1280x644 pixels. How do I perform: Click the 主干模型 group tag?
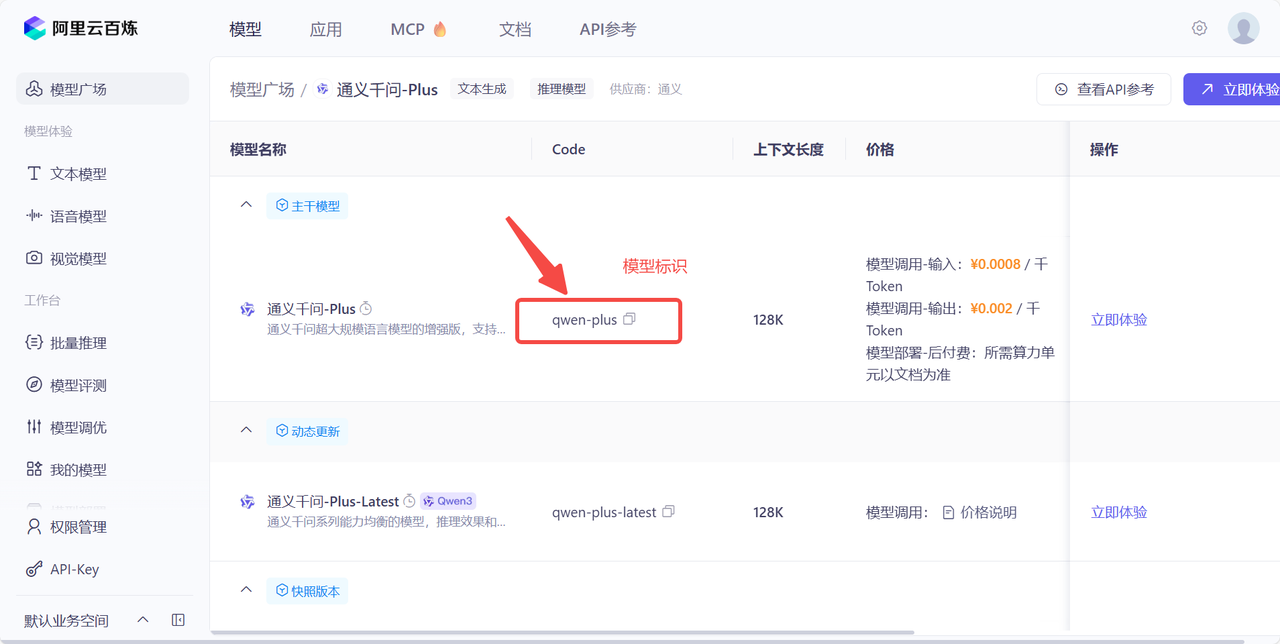point(307,206)
